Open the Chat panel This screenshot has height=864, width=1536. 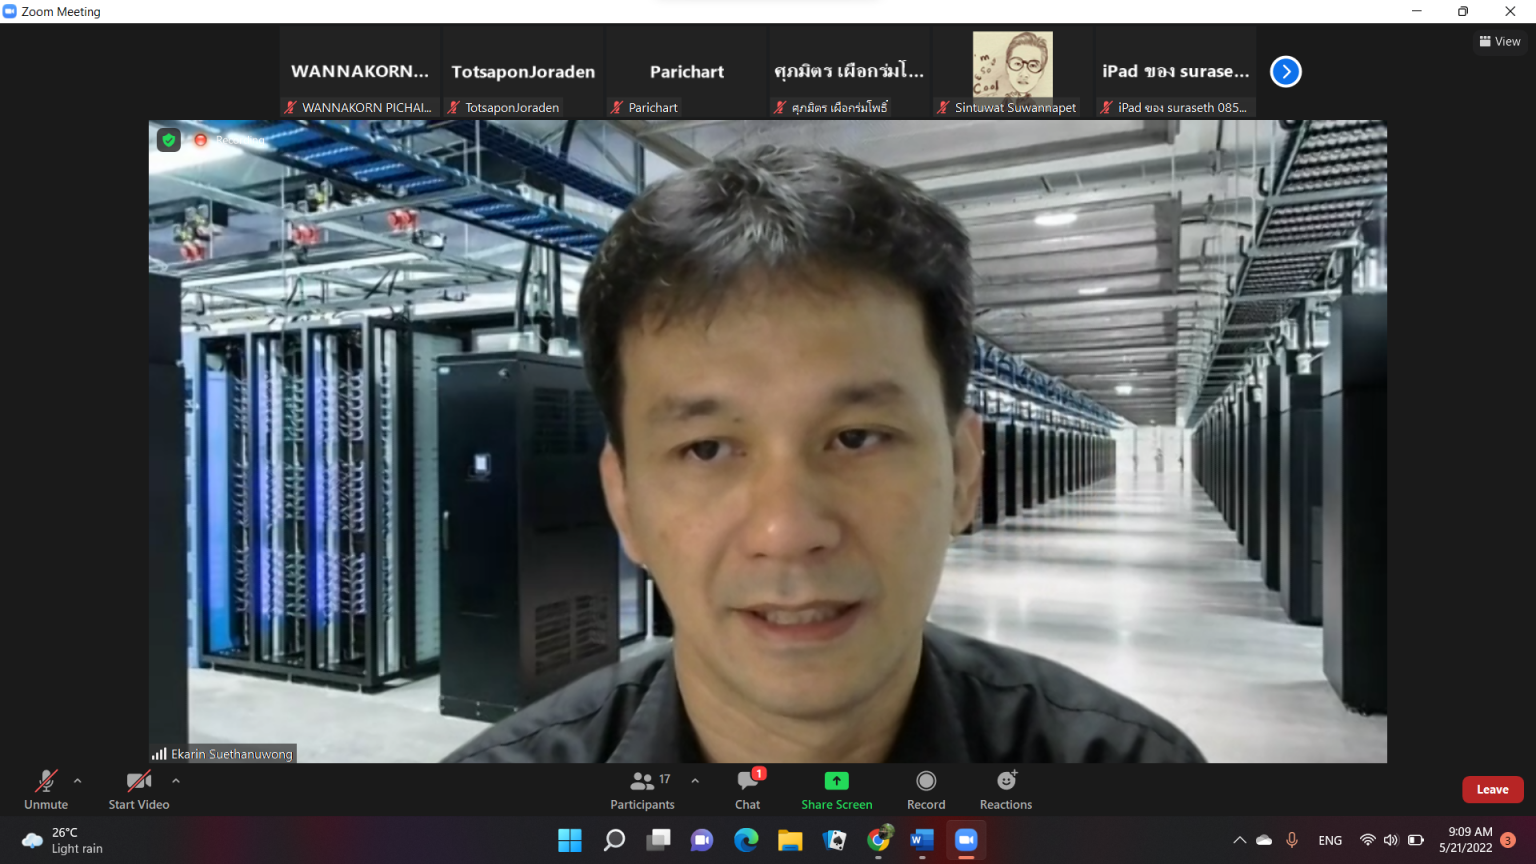click(747, 788)
